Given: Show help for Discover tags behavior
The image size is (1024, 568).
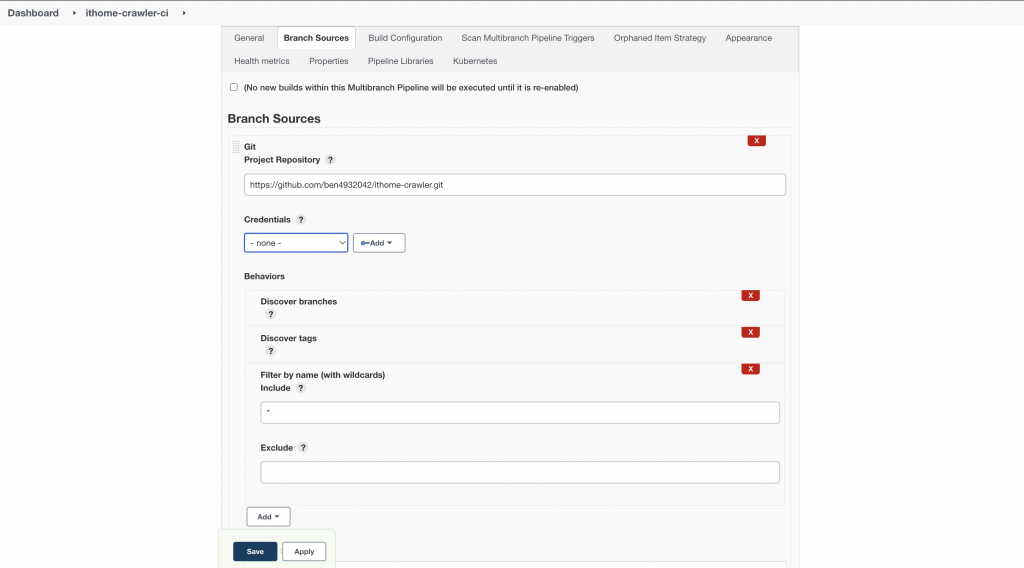Looking at the screenshot, I should pos(270,351).
